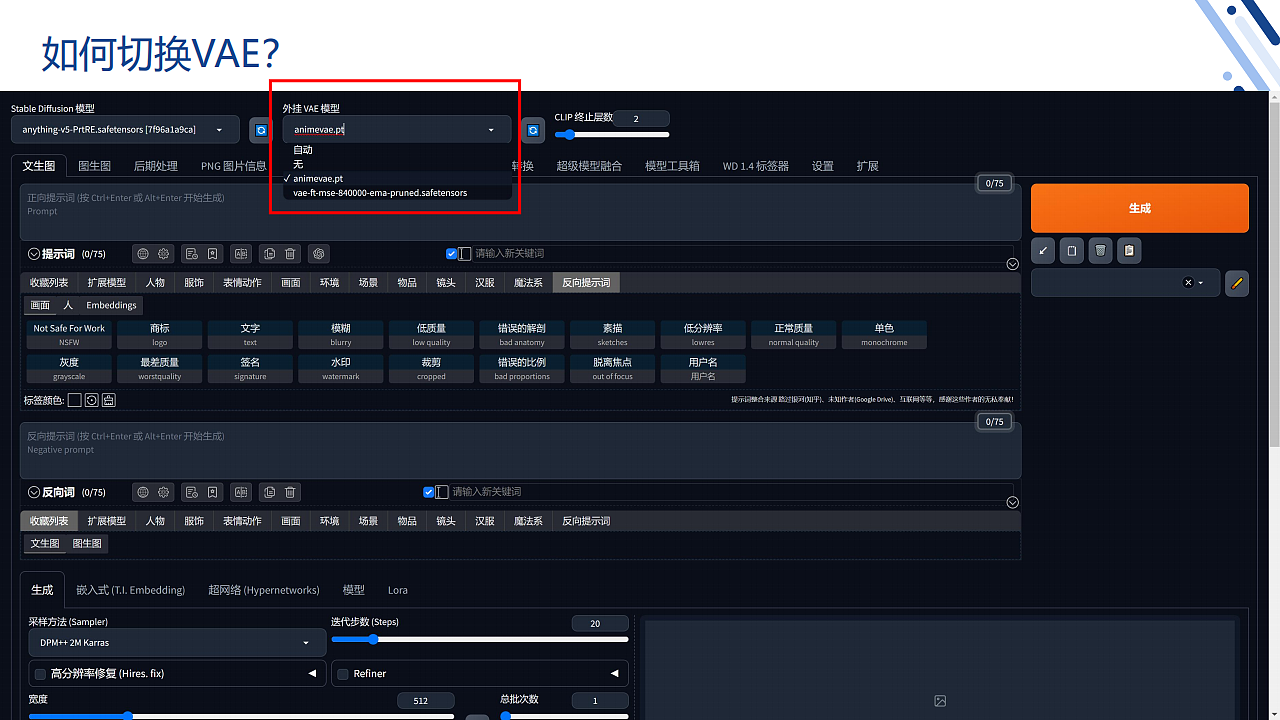Open the Stable Diffusion model dropdown
This screenshot has width=1280, height=720.
coord(125,130)
